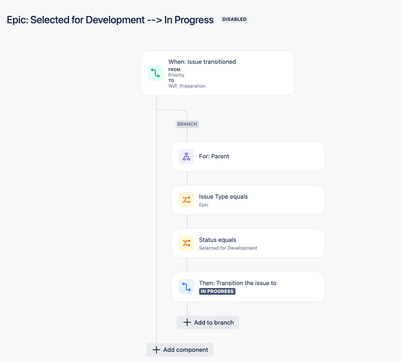
Task: Click the rule title Epic: Selected for Development
Action: tap(110, 20)
